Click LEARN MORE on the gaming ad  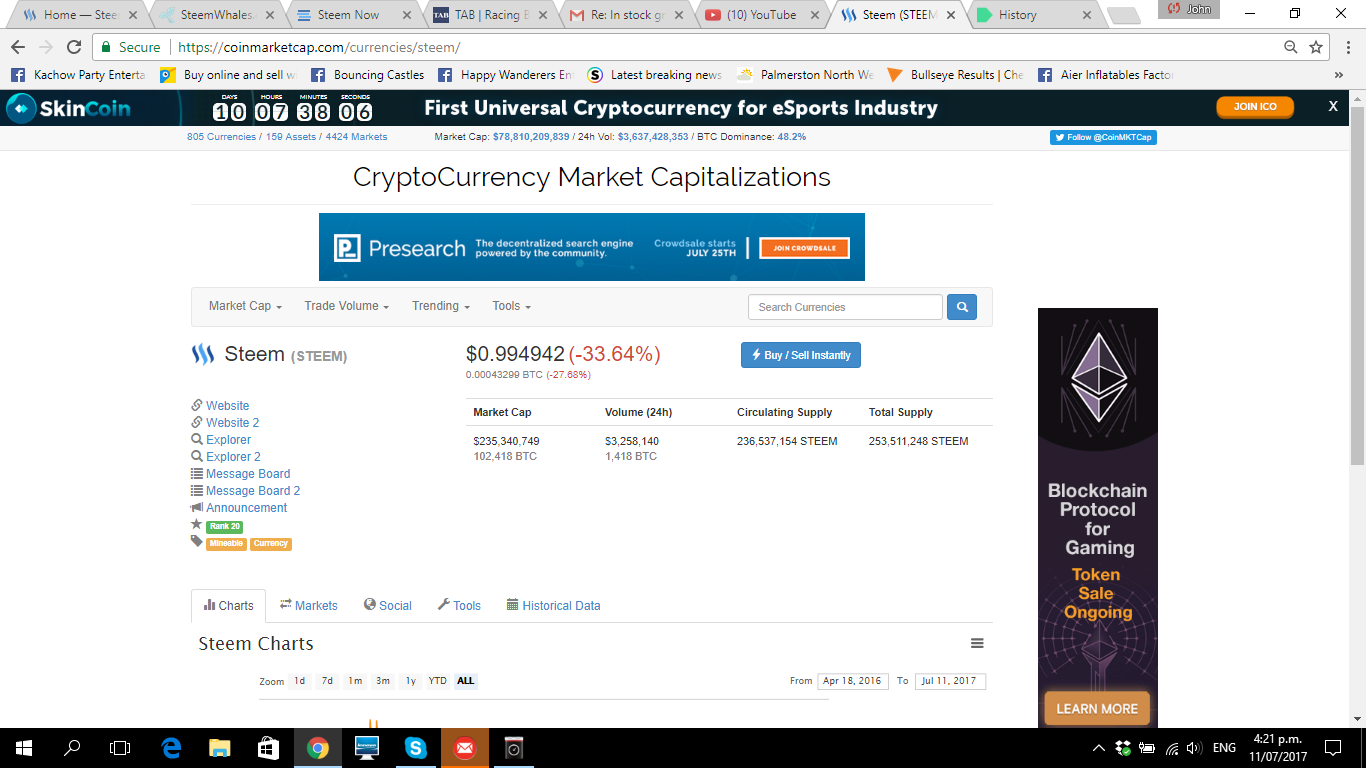pyautogui.click(x=1097, y=709)
